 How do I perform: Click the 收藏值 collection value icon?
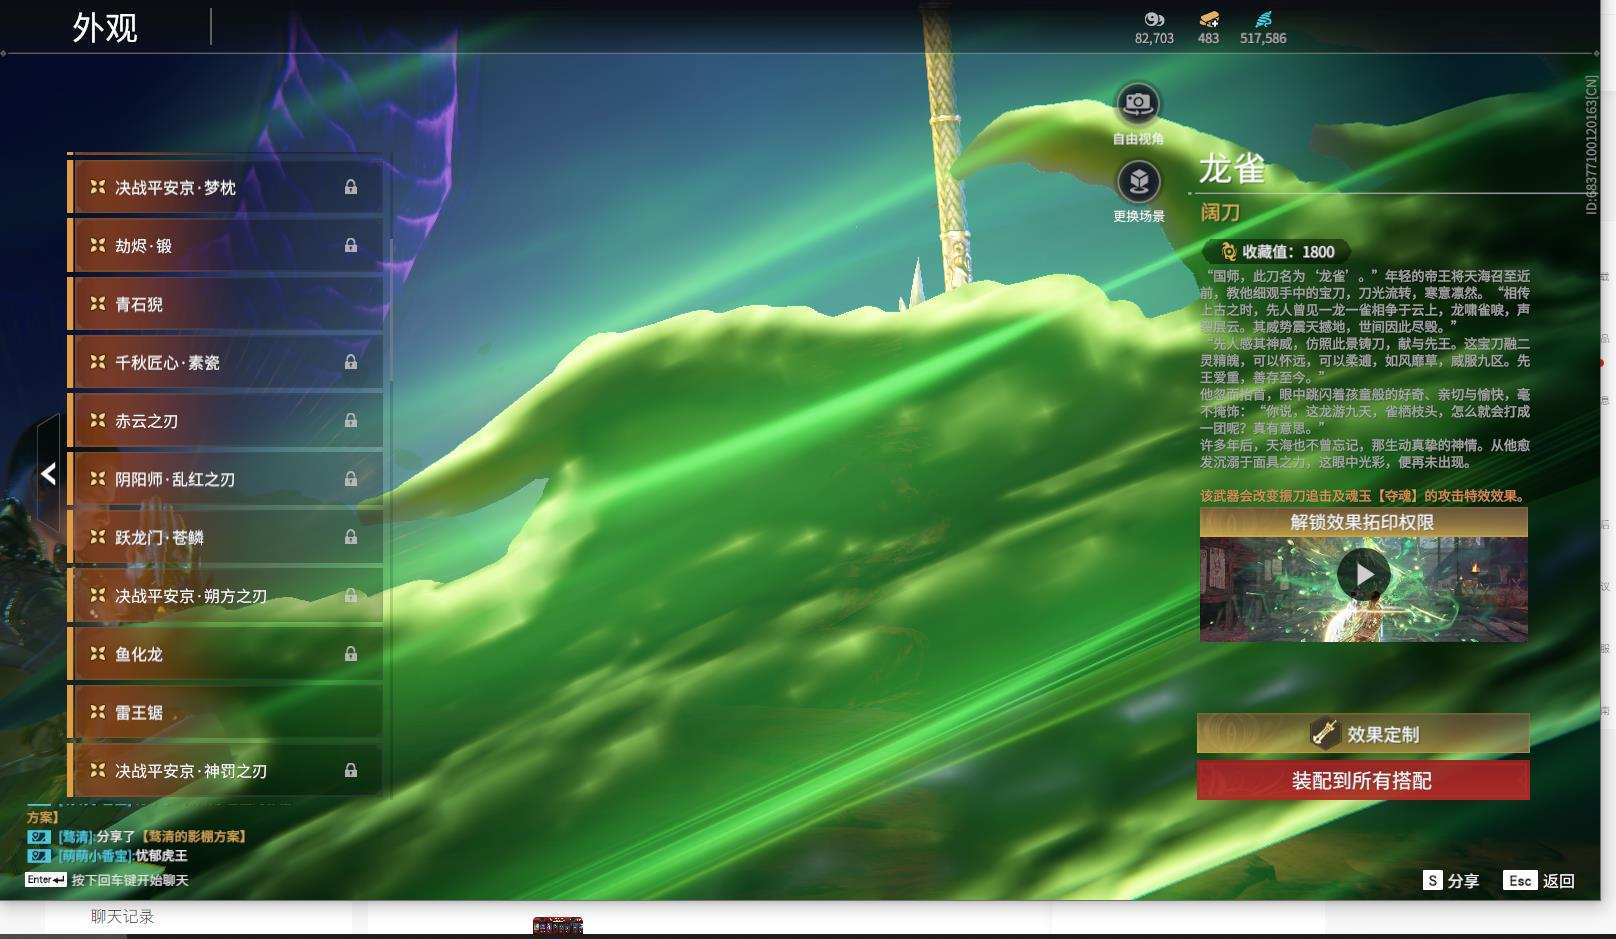[x=1228, y=252]
